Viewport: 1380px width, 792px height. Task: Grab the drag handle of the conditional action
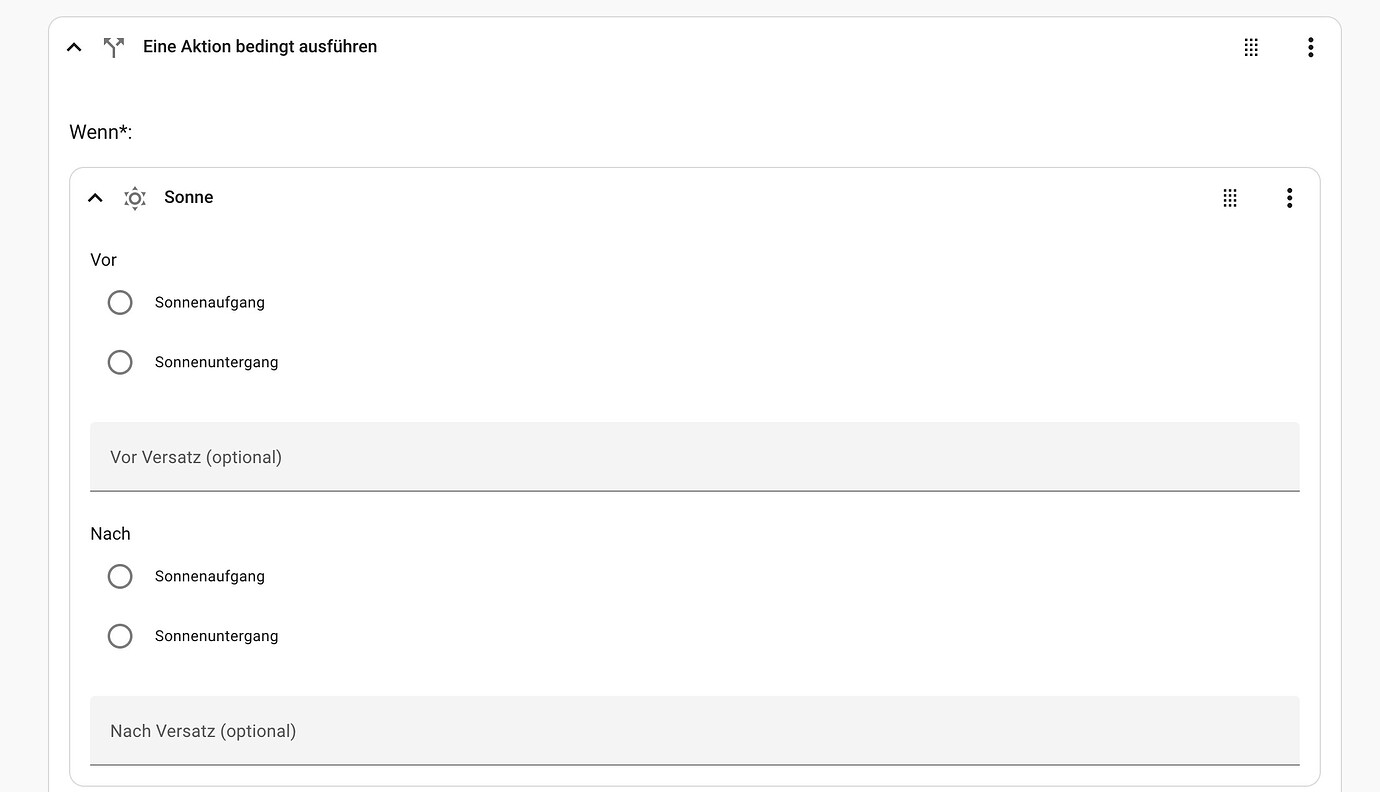(x=1251, y=47)
